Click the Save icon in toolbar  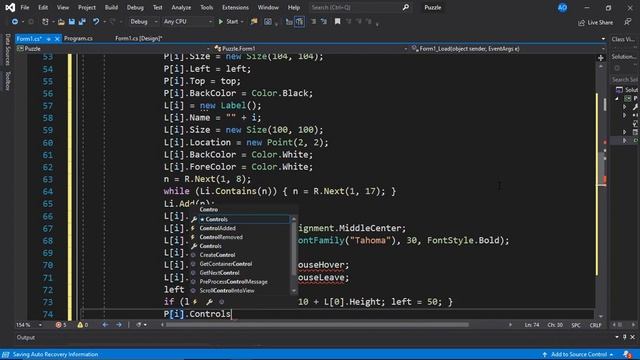point(72,22)
